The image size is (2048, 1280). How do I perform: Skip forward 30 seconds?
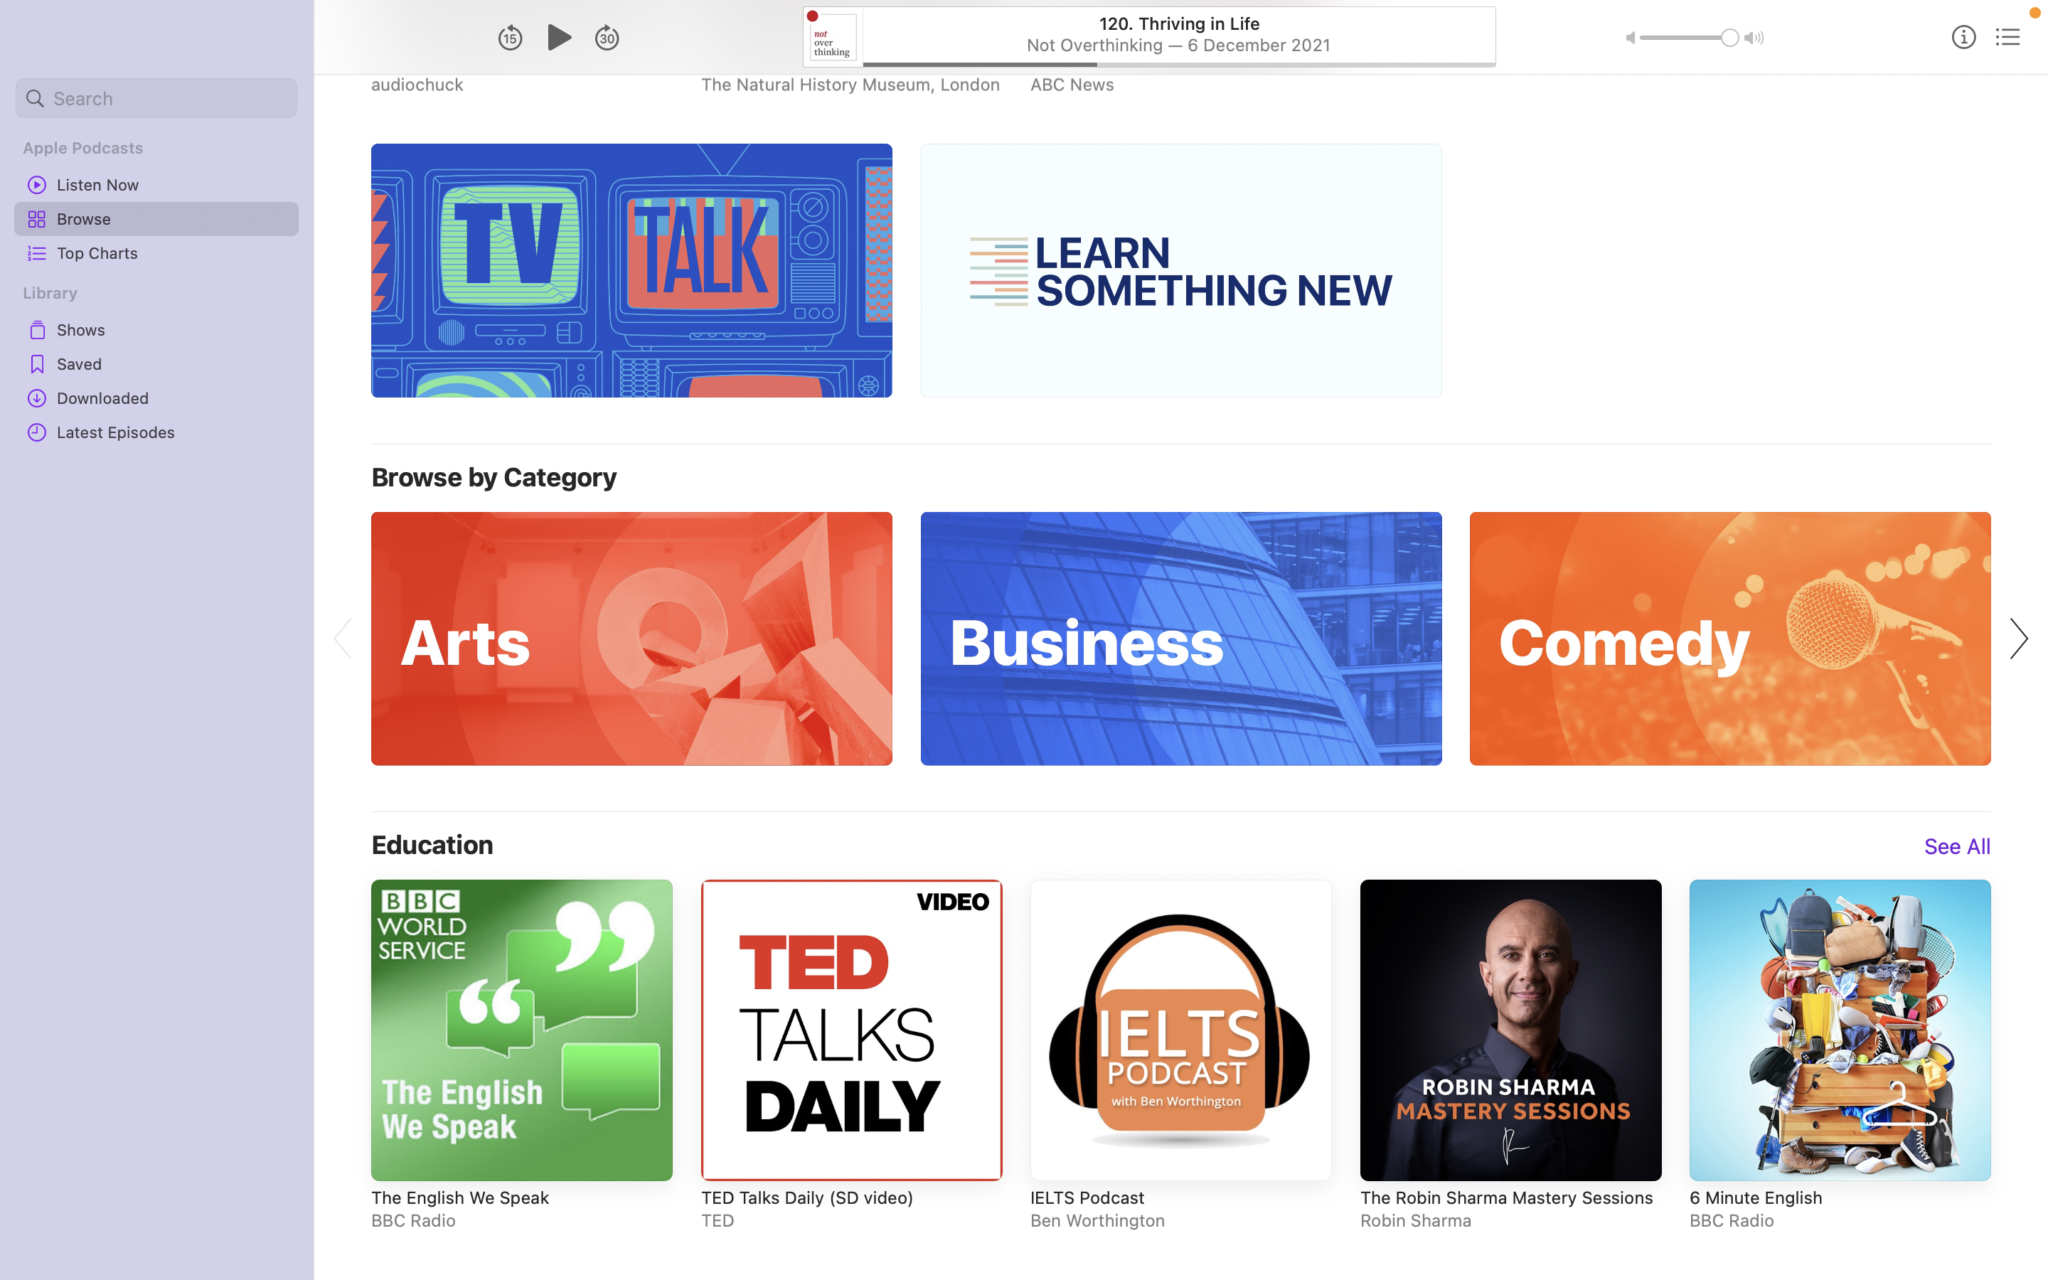tap(607, 38)
